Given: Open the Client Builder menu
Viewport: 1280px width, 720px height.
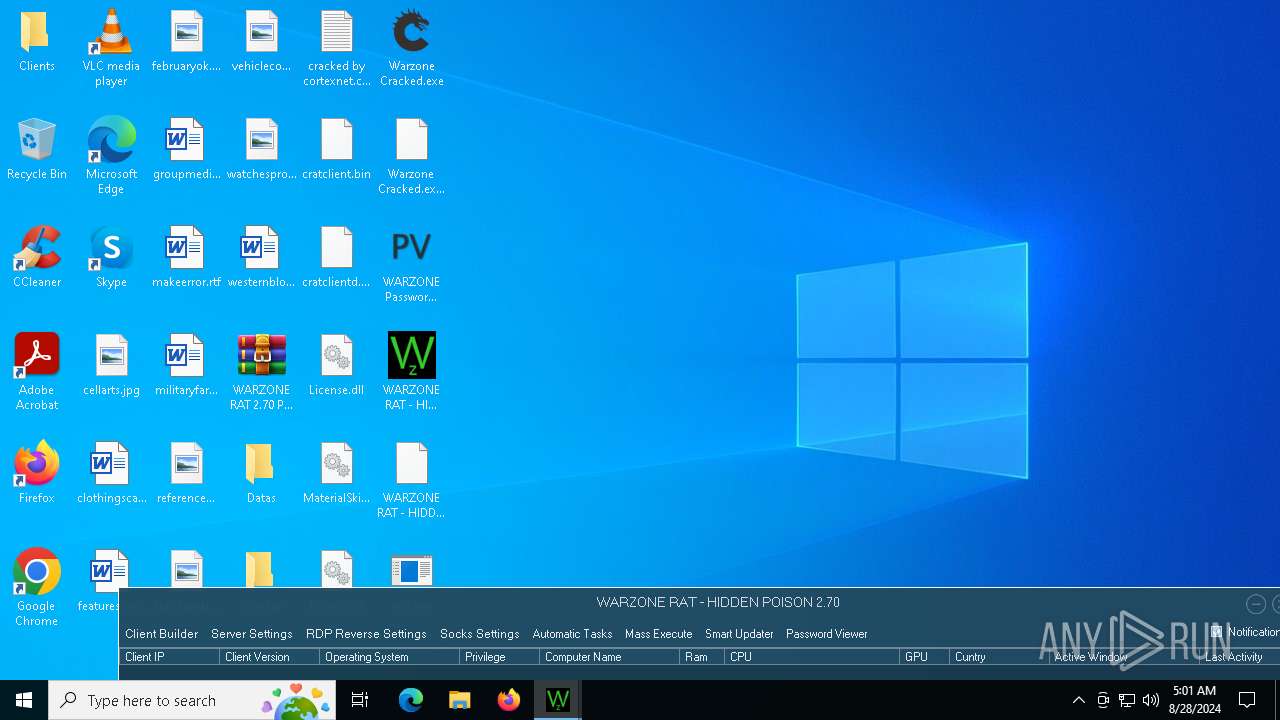Looking at the screenshot, I should click(161, 634).
